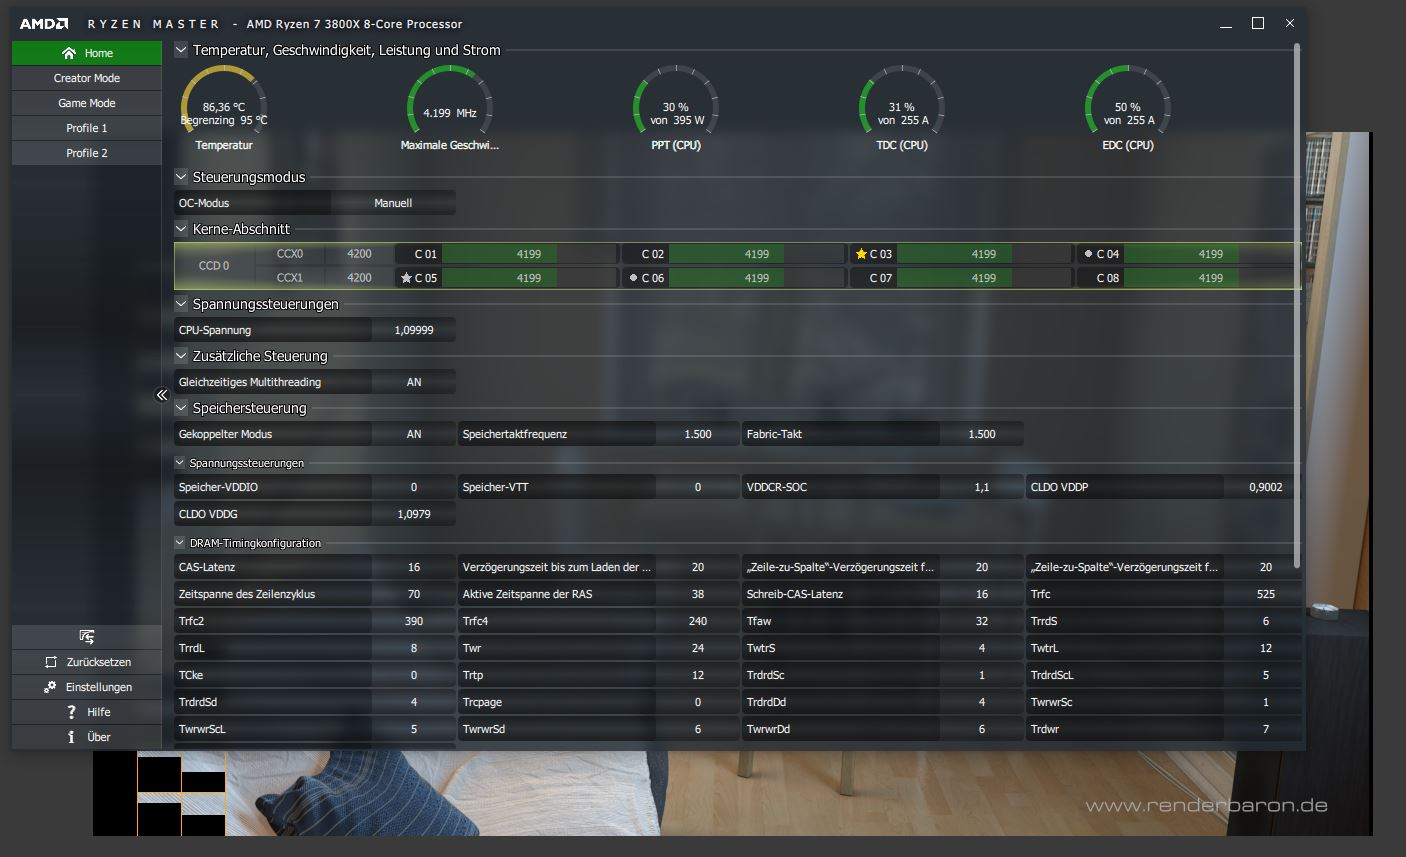Open the Home view
Image resolution: width=1406 pixels, height=857 pixels.
[87, 53]
